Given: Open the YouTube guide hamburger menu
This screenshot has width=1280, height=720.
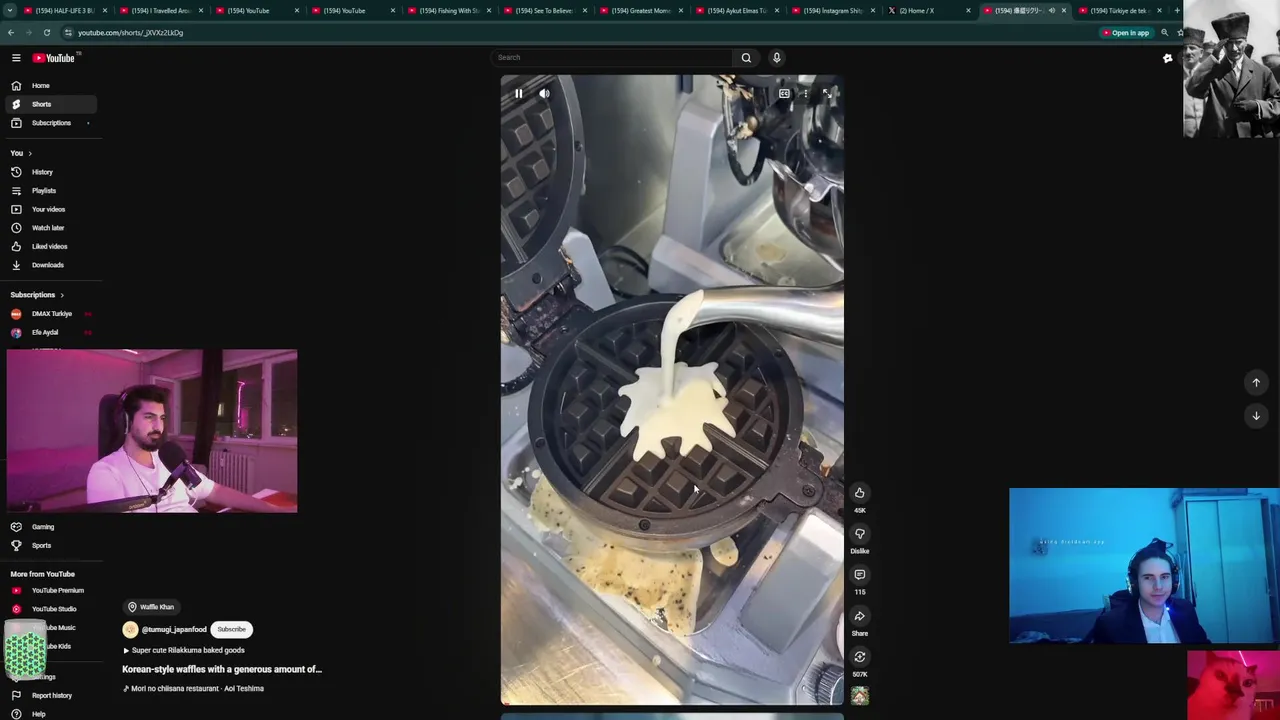Looking at the screenshot, I should [x=16, y=58].
